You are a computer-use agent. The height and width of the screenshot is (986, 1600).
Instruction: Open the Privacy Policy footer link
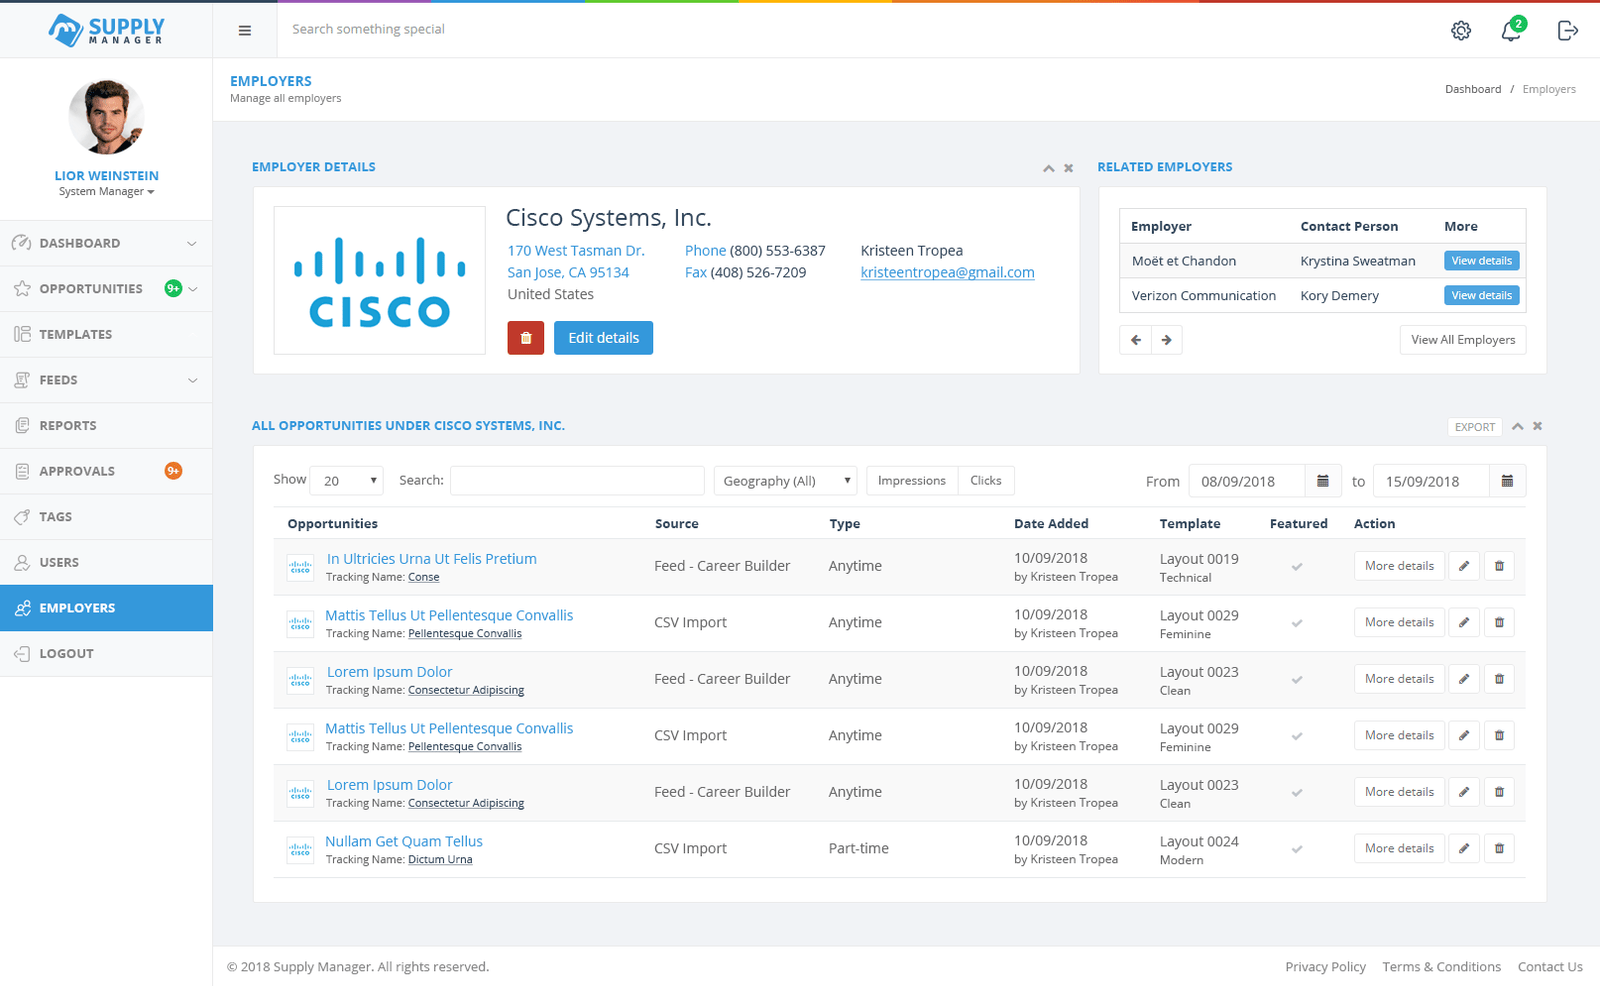[1325, 967]
